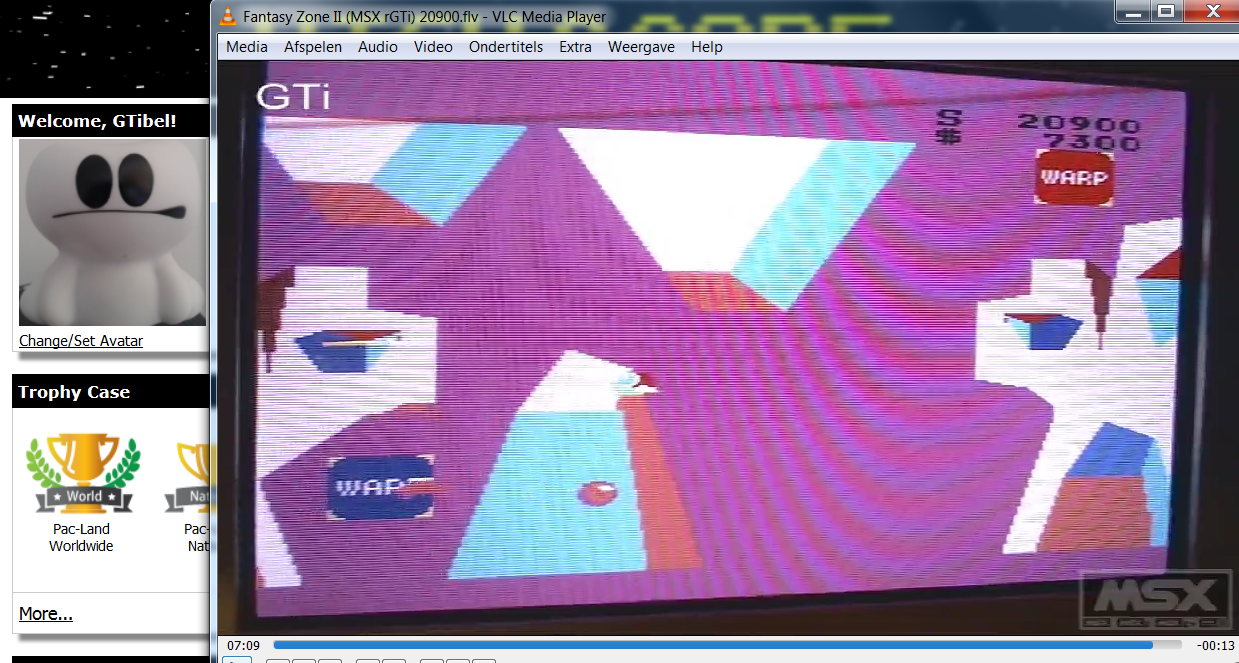Toggle the remaining time display -00:13
Viewport: 1239px width, 663px height.
click(x=1216, y=645)
